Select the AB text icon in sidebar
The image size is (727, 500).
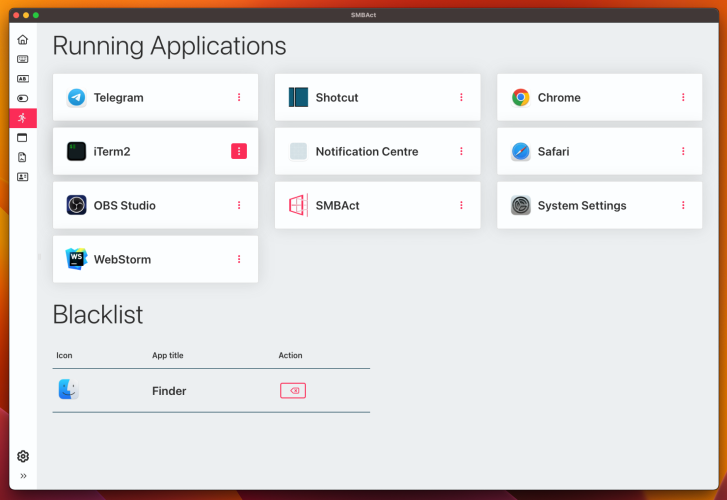[23, 79]
